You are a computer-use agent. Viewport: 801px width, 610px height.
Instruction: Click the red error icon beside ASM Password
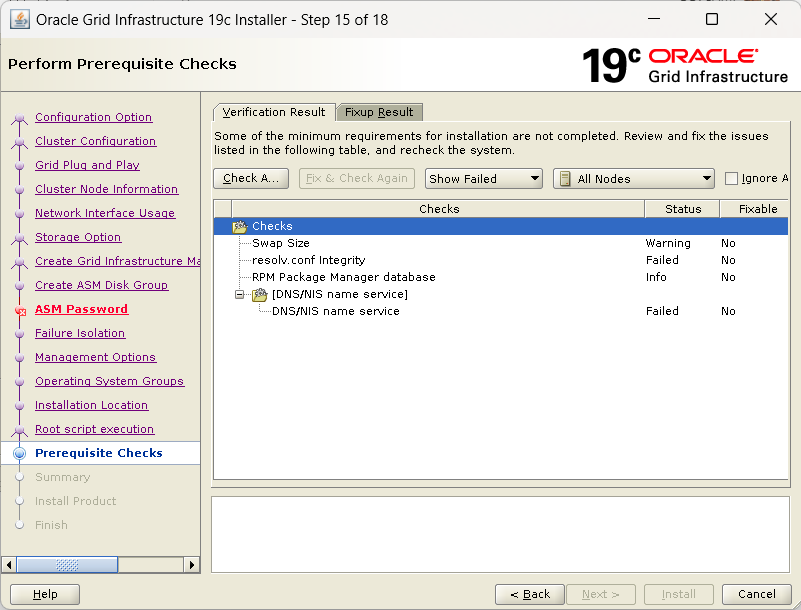[x=20, y=311]
